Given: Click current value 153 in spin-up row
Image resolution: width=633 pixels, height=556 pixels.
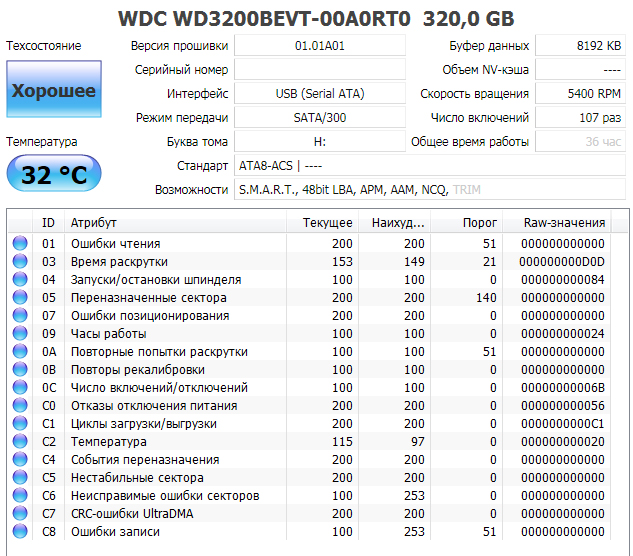Looking at the screenshot, I should point(342,262).
